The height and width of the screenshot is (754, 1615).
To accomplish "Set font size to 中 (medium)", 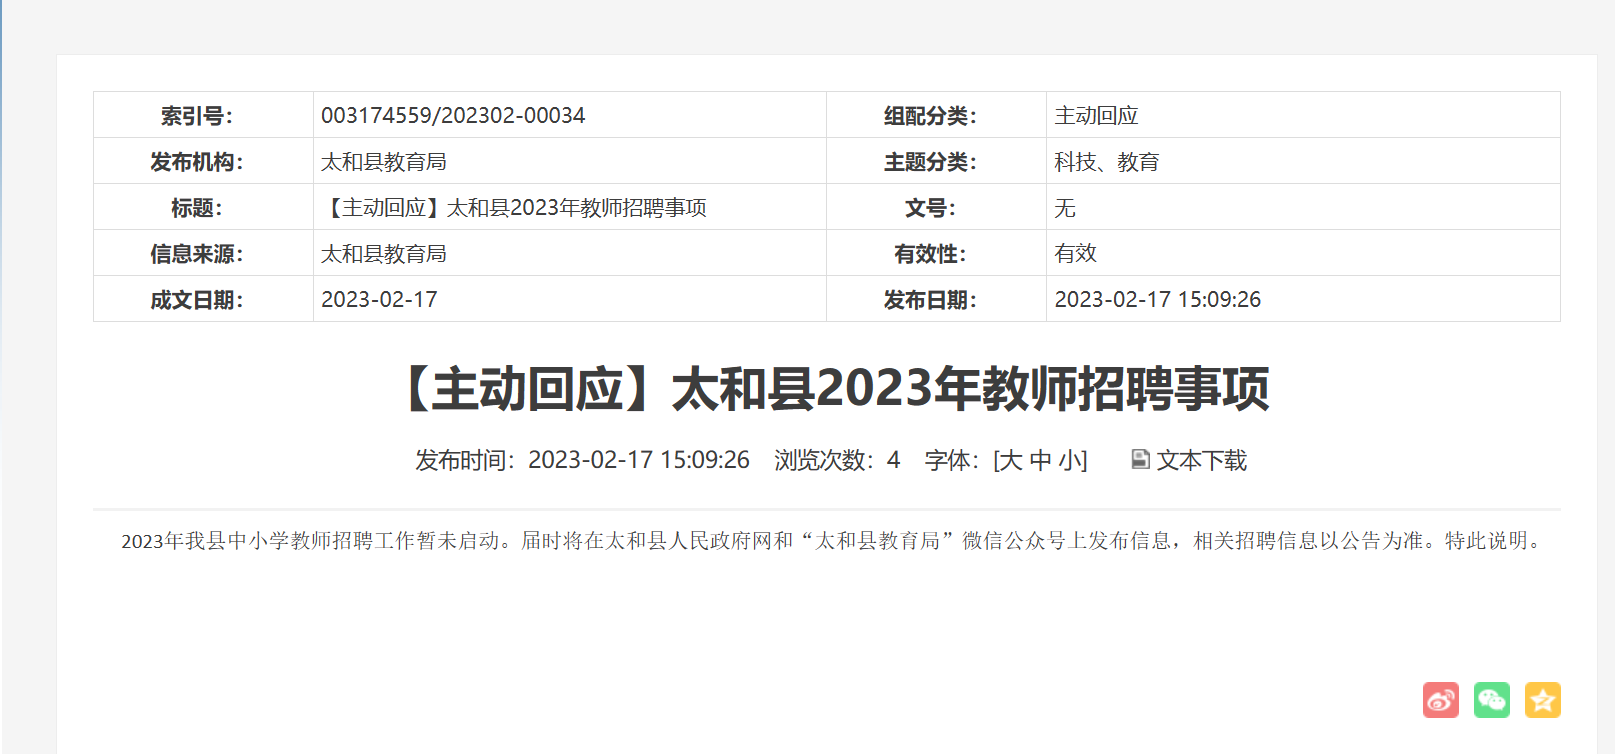I will click(x=1040, y=460).
